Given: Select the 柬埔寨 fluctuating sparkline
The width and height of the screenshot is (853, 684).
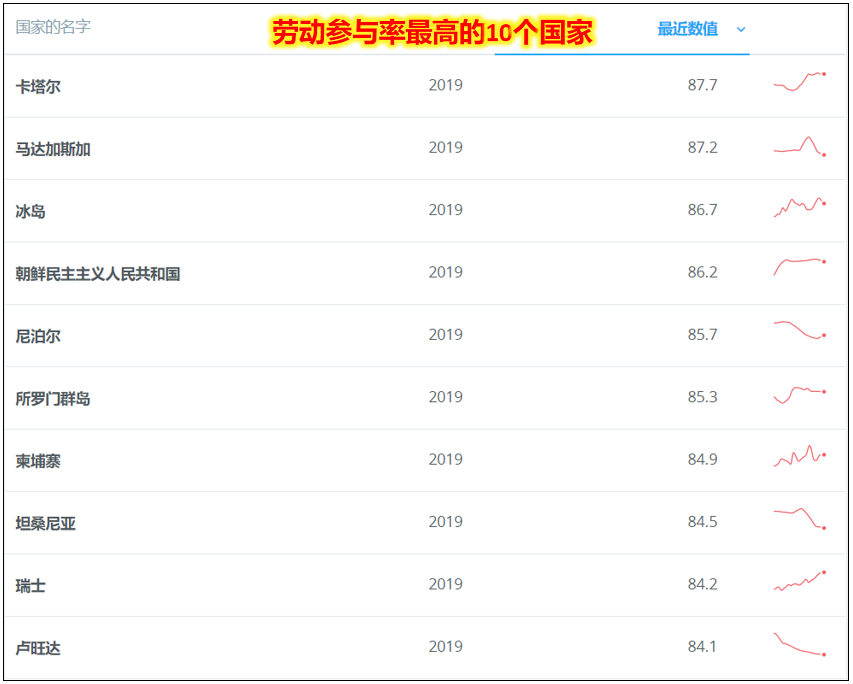Looking at the screenshot, I should 797,456.
